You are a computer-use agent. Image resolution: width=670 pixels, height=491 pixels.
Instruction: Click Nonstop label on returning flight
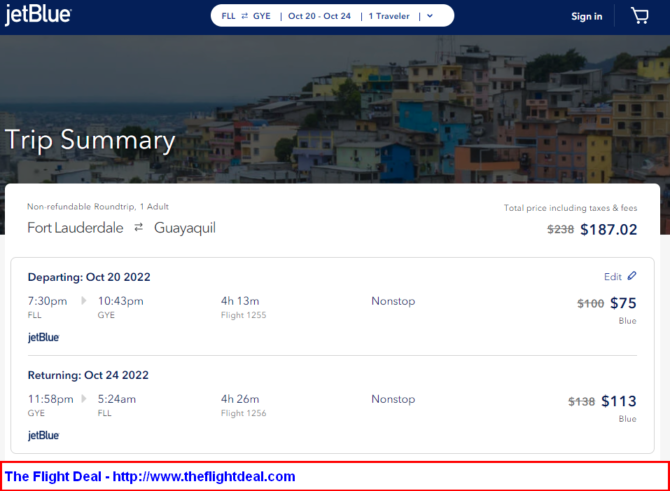(x=393, y=399)
